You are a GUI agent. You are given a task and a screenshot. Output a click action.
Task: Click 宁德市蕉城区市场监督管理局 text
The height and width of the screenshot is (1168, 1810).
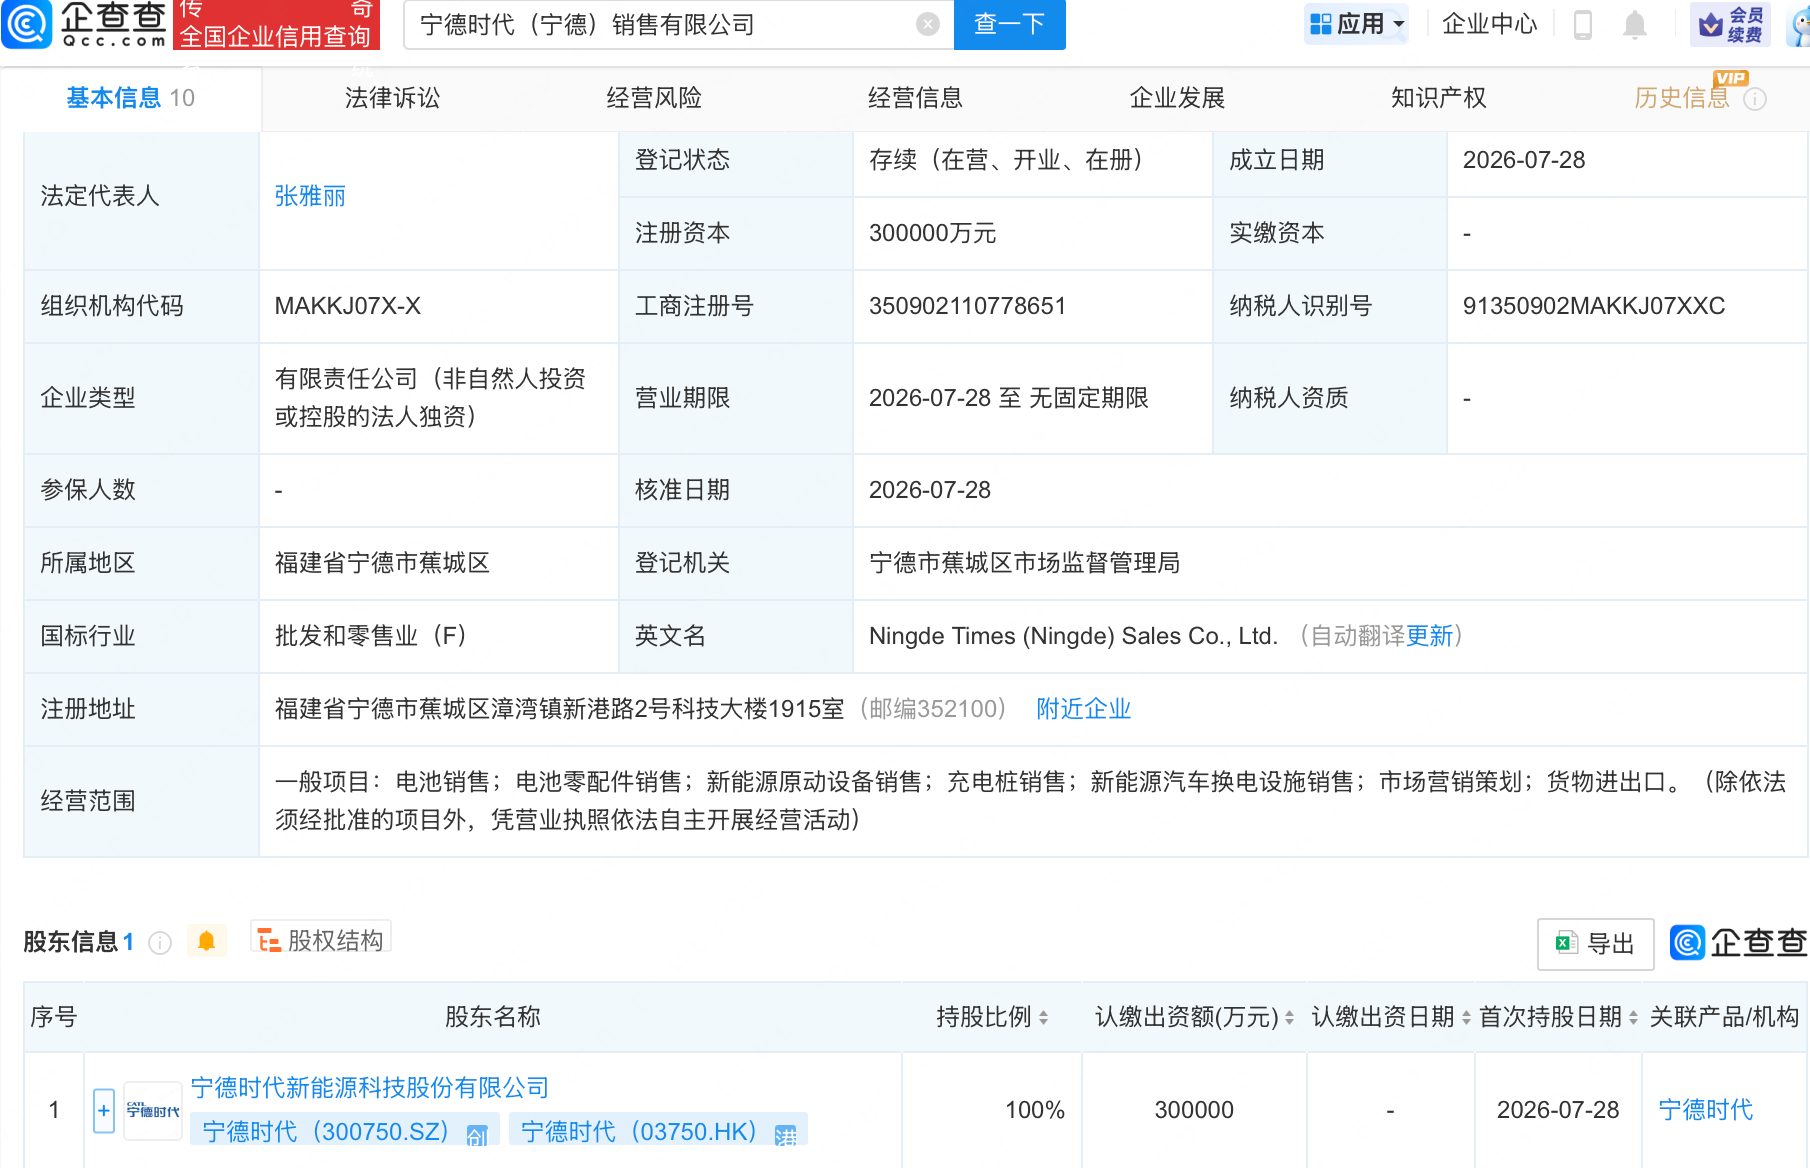point(1024,563)
